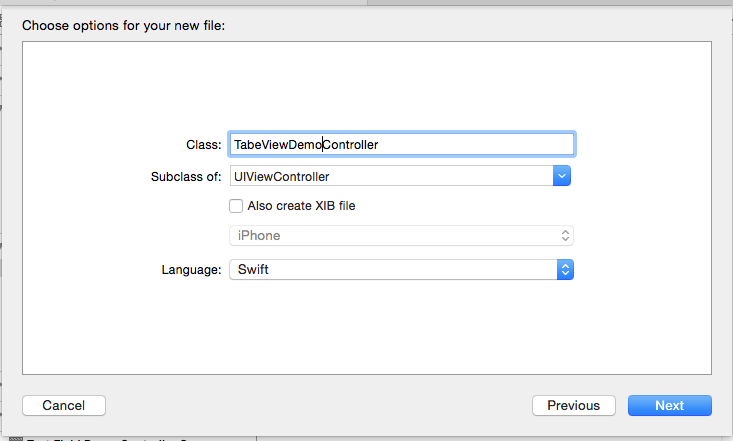Select the Swift language option field

coord(392,270)
